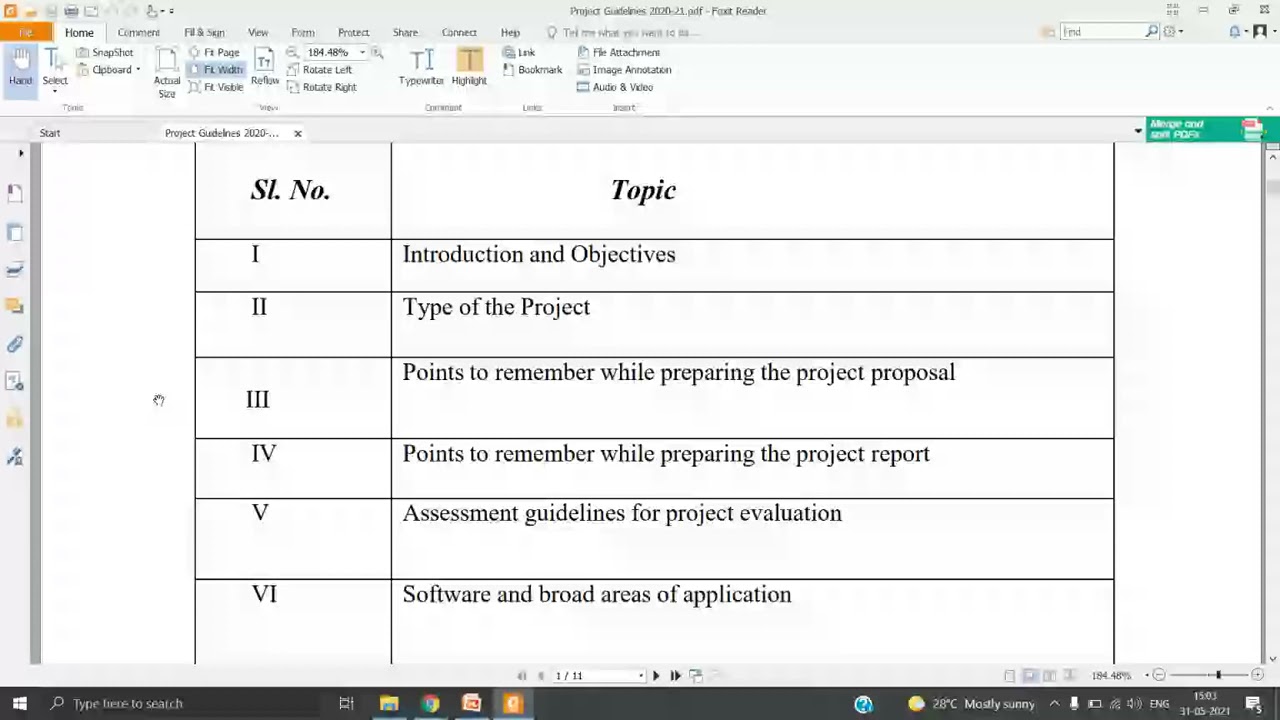The height and width of the screenshot is (720, 1280).
Task: Toggle Fit Width view
Action: [x=215, y=70]
